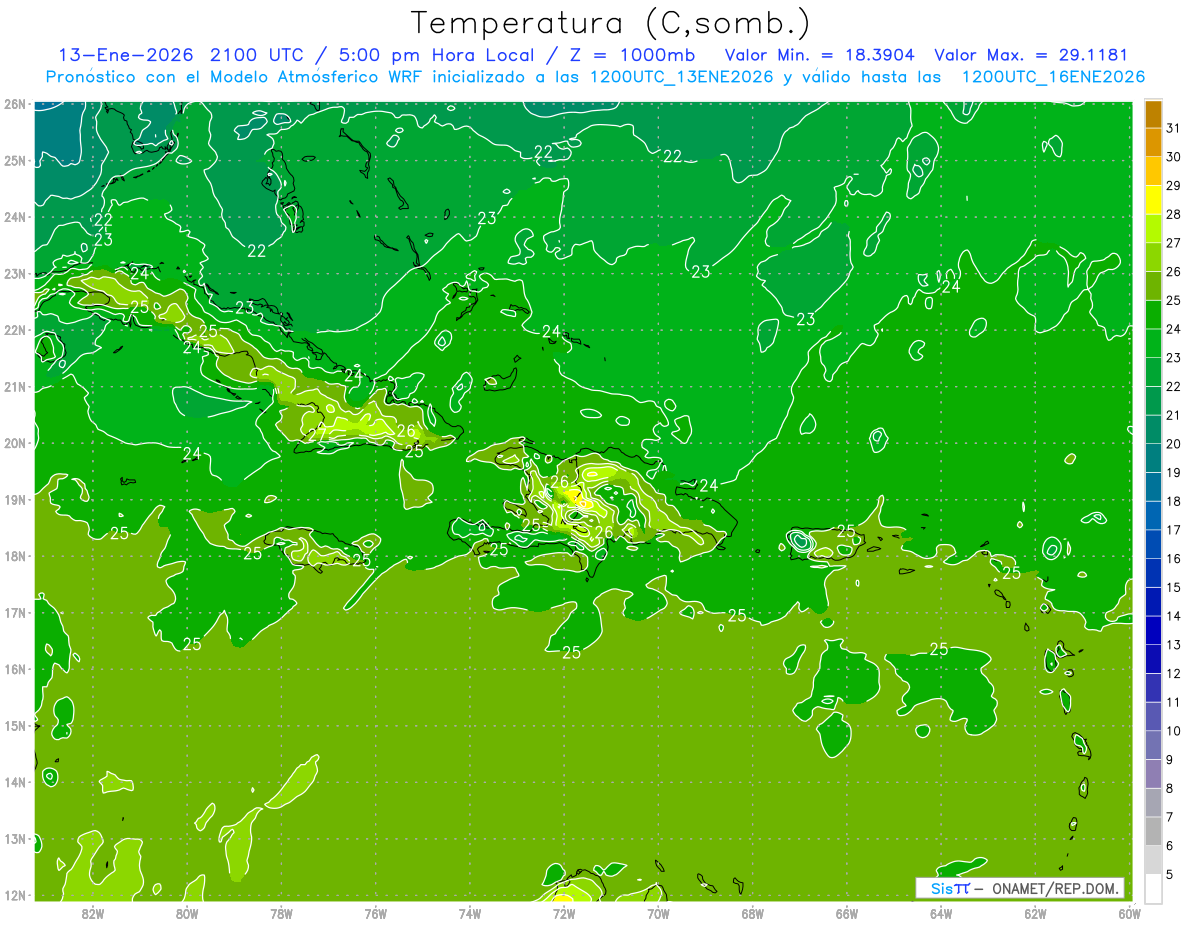
Task: Click the latitude axis label 19N
Action: tap(15, 500)
